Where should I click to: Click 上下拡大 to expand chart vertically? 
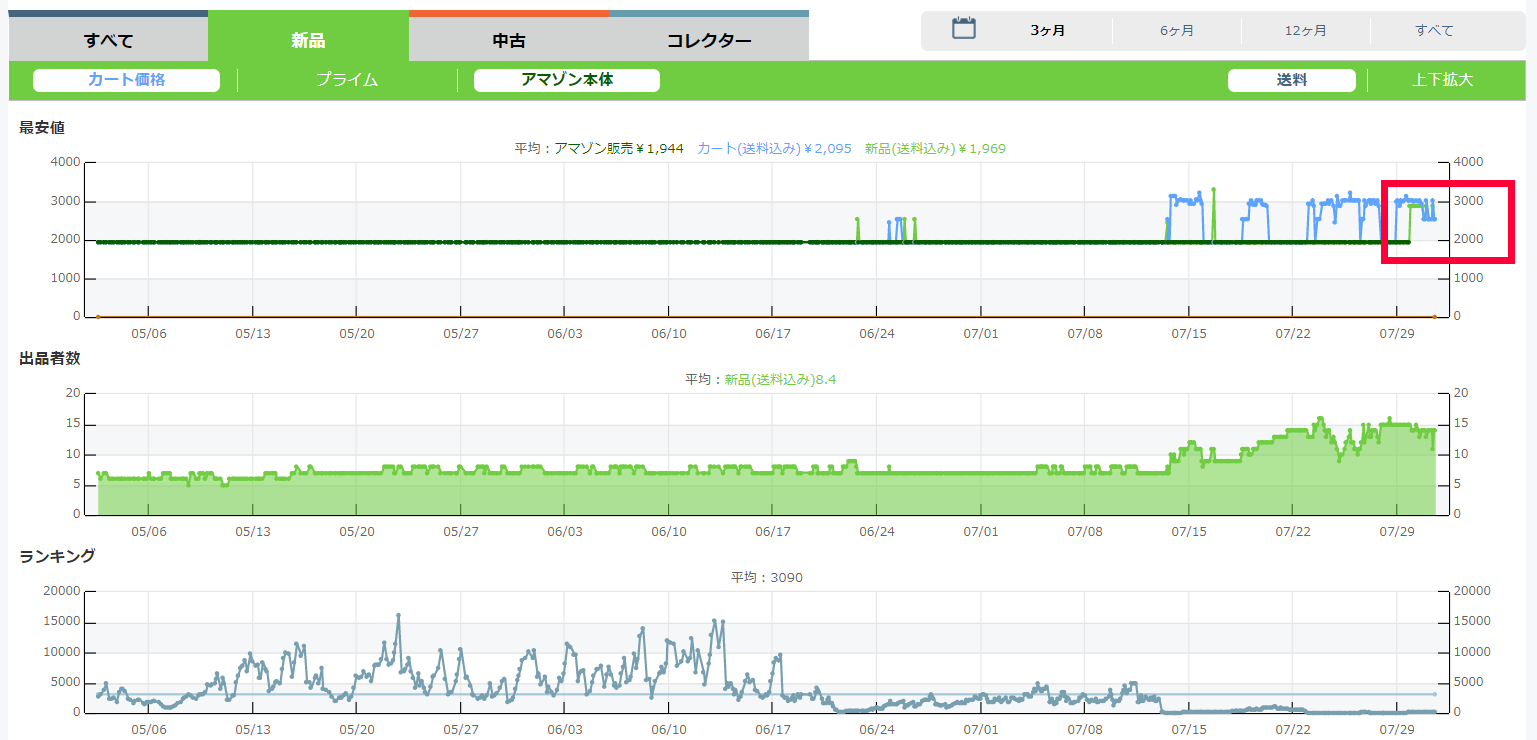[1442, 80]
